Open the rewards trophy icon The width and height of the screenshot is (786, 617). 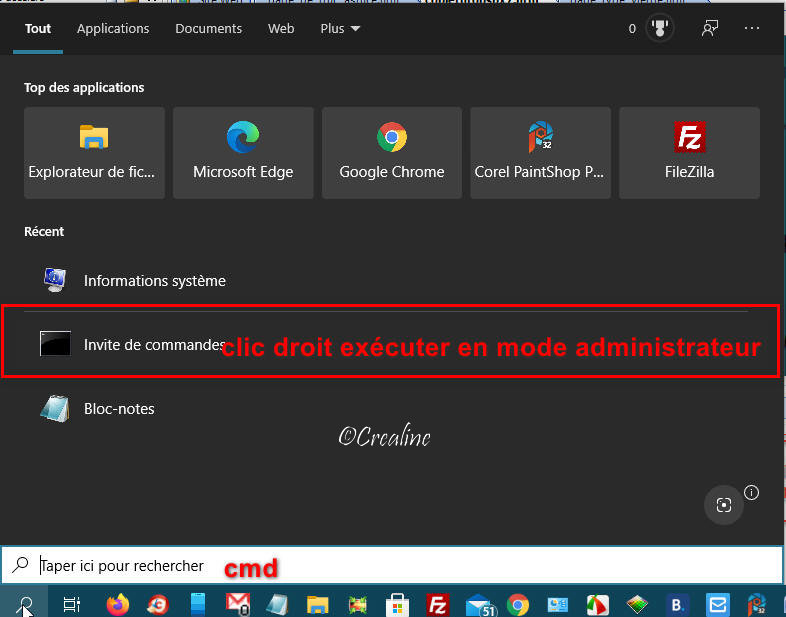point(660,29)
